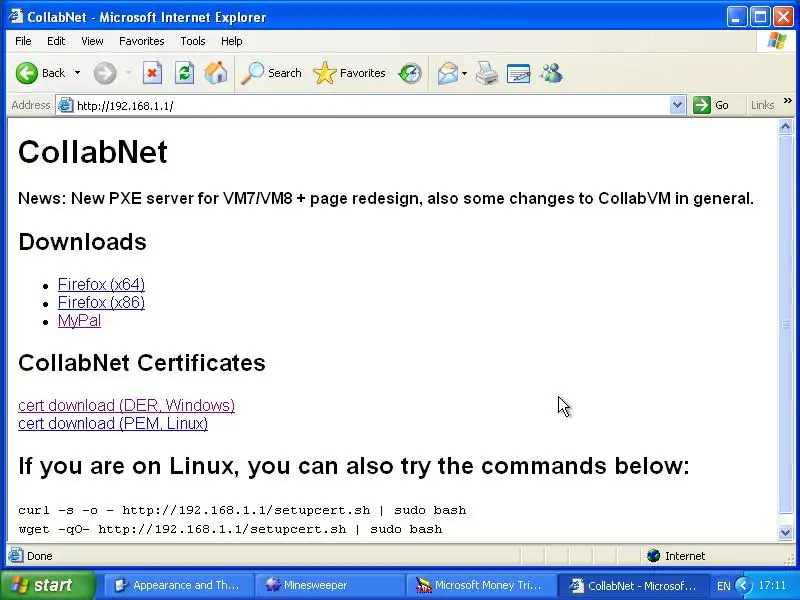Click the address bar URL field
The width and height of the screenshot is (800, 600).
pos(371,106)
